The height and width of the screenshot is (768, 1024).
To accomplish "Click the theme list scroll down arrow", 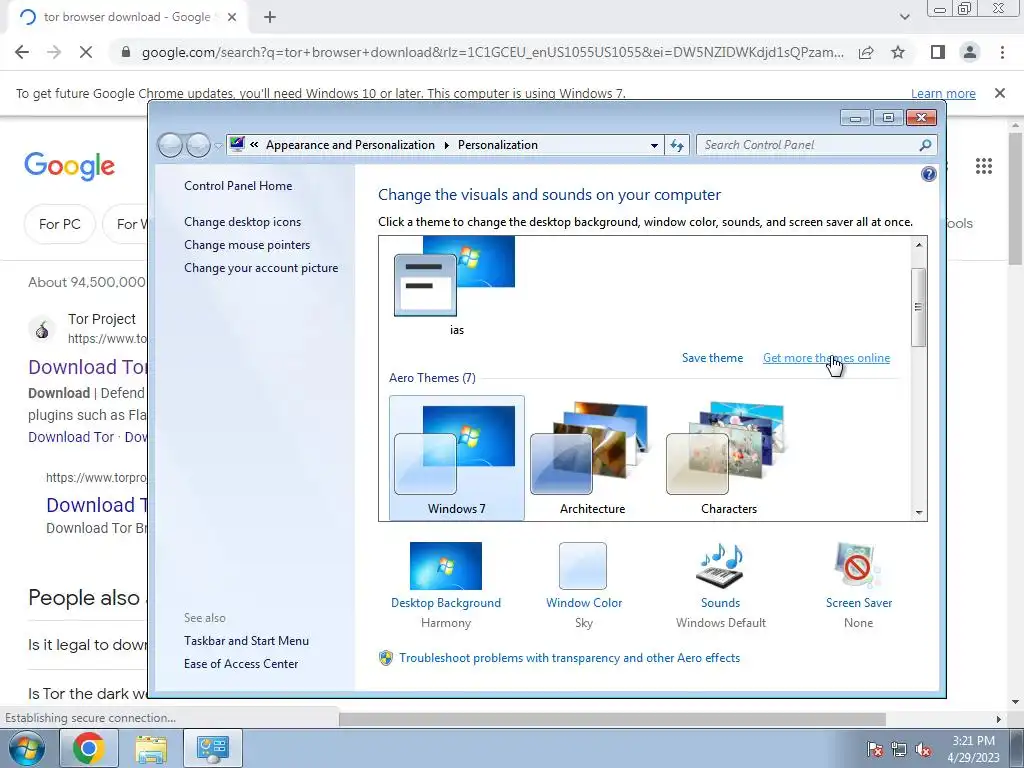I will coord(919,513).
